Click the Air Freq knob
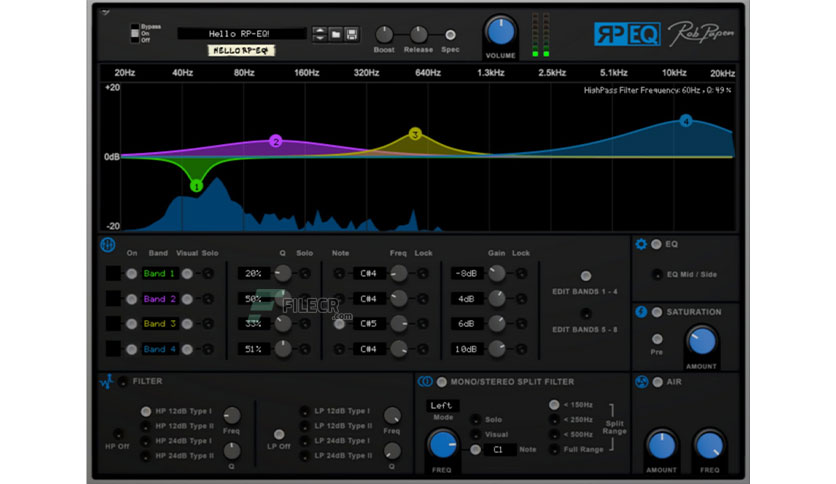 coord(710,445)
